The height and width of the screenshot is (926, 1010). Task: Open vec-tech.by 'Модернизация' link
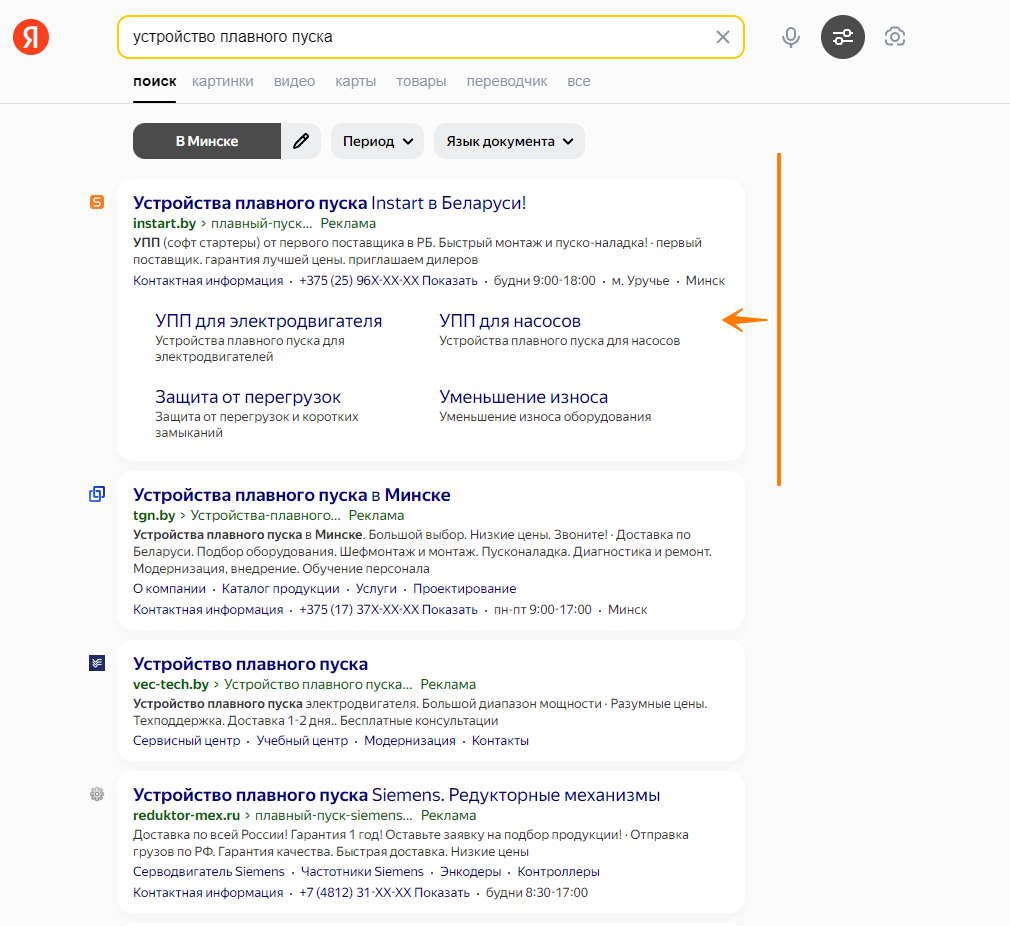410,741
